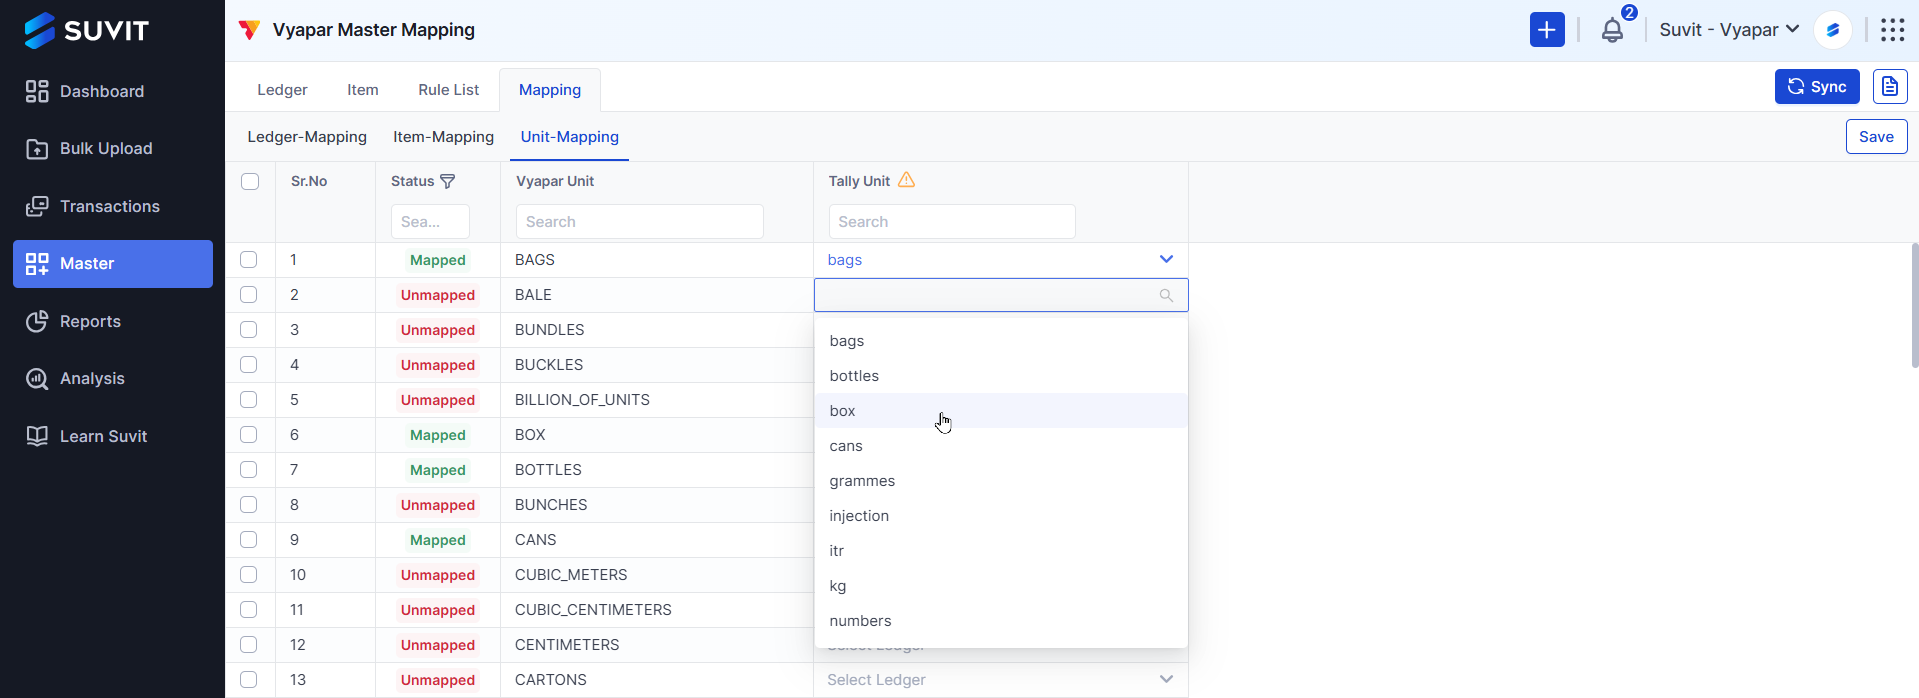Click the CUBIC_CENTIMETERS unit name
The width and height of the screenshot is (1919, 698).
point(593,610)
